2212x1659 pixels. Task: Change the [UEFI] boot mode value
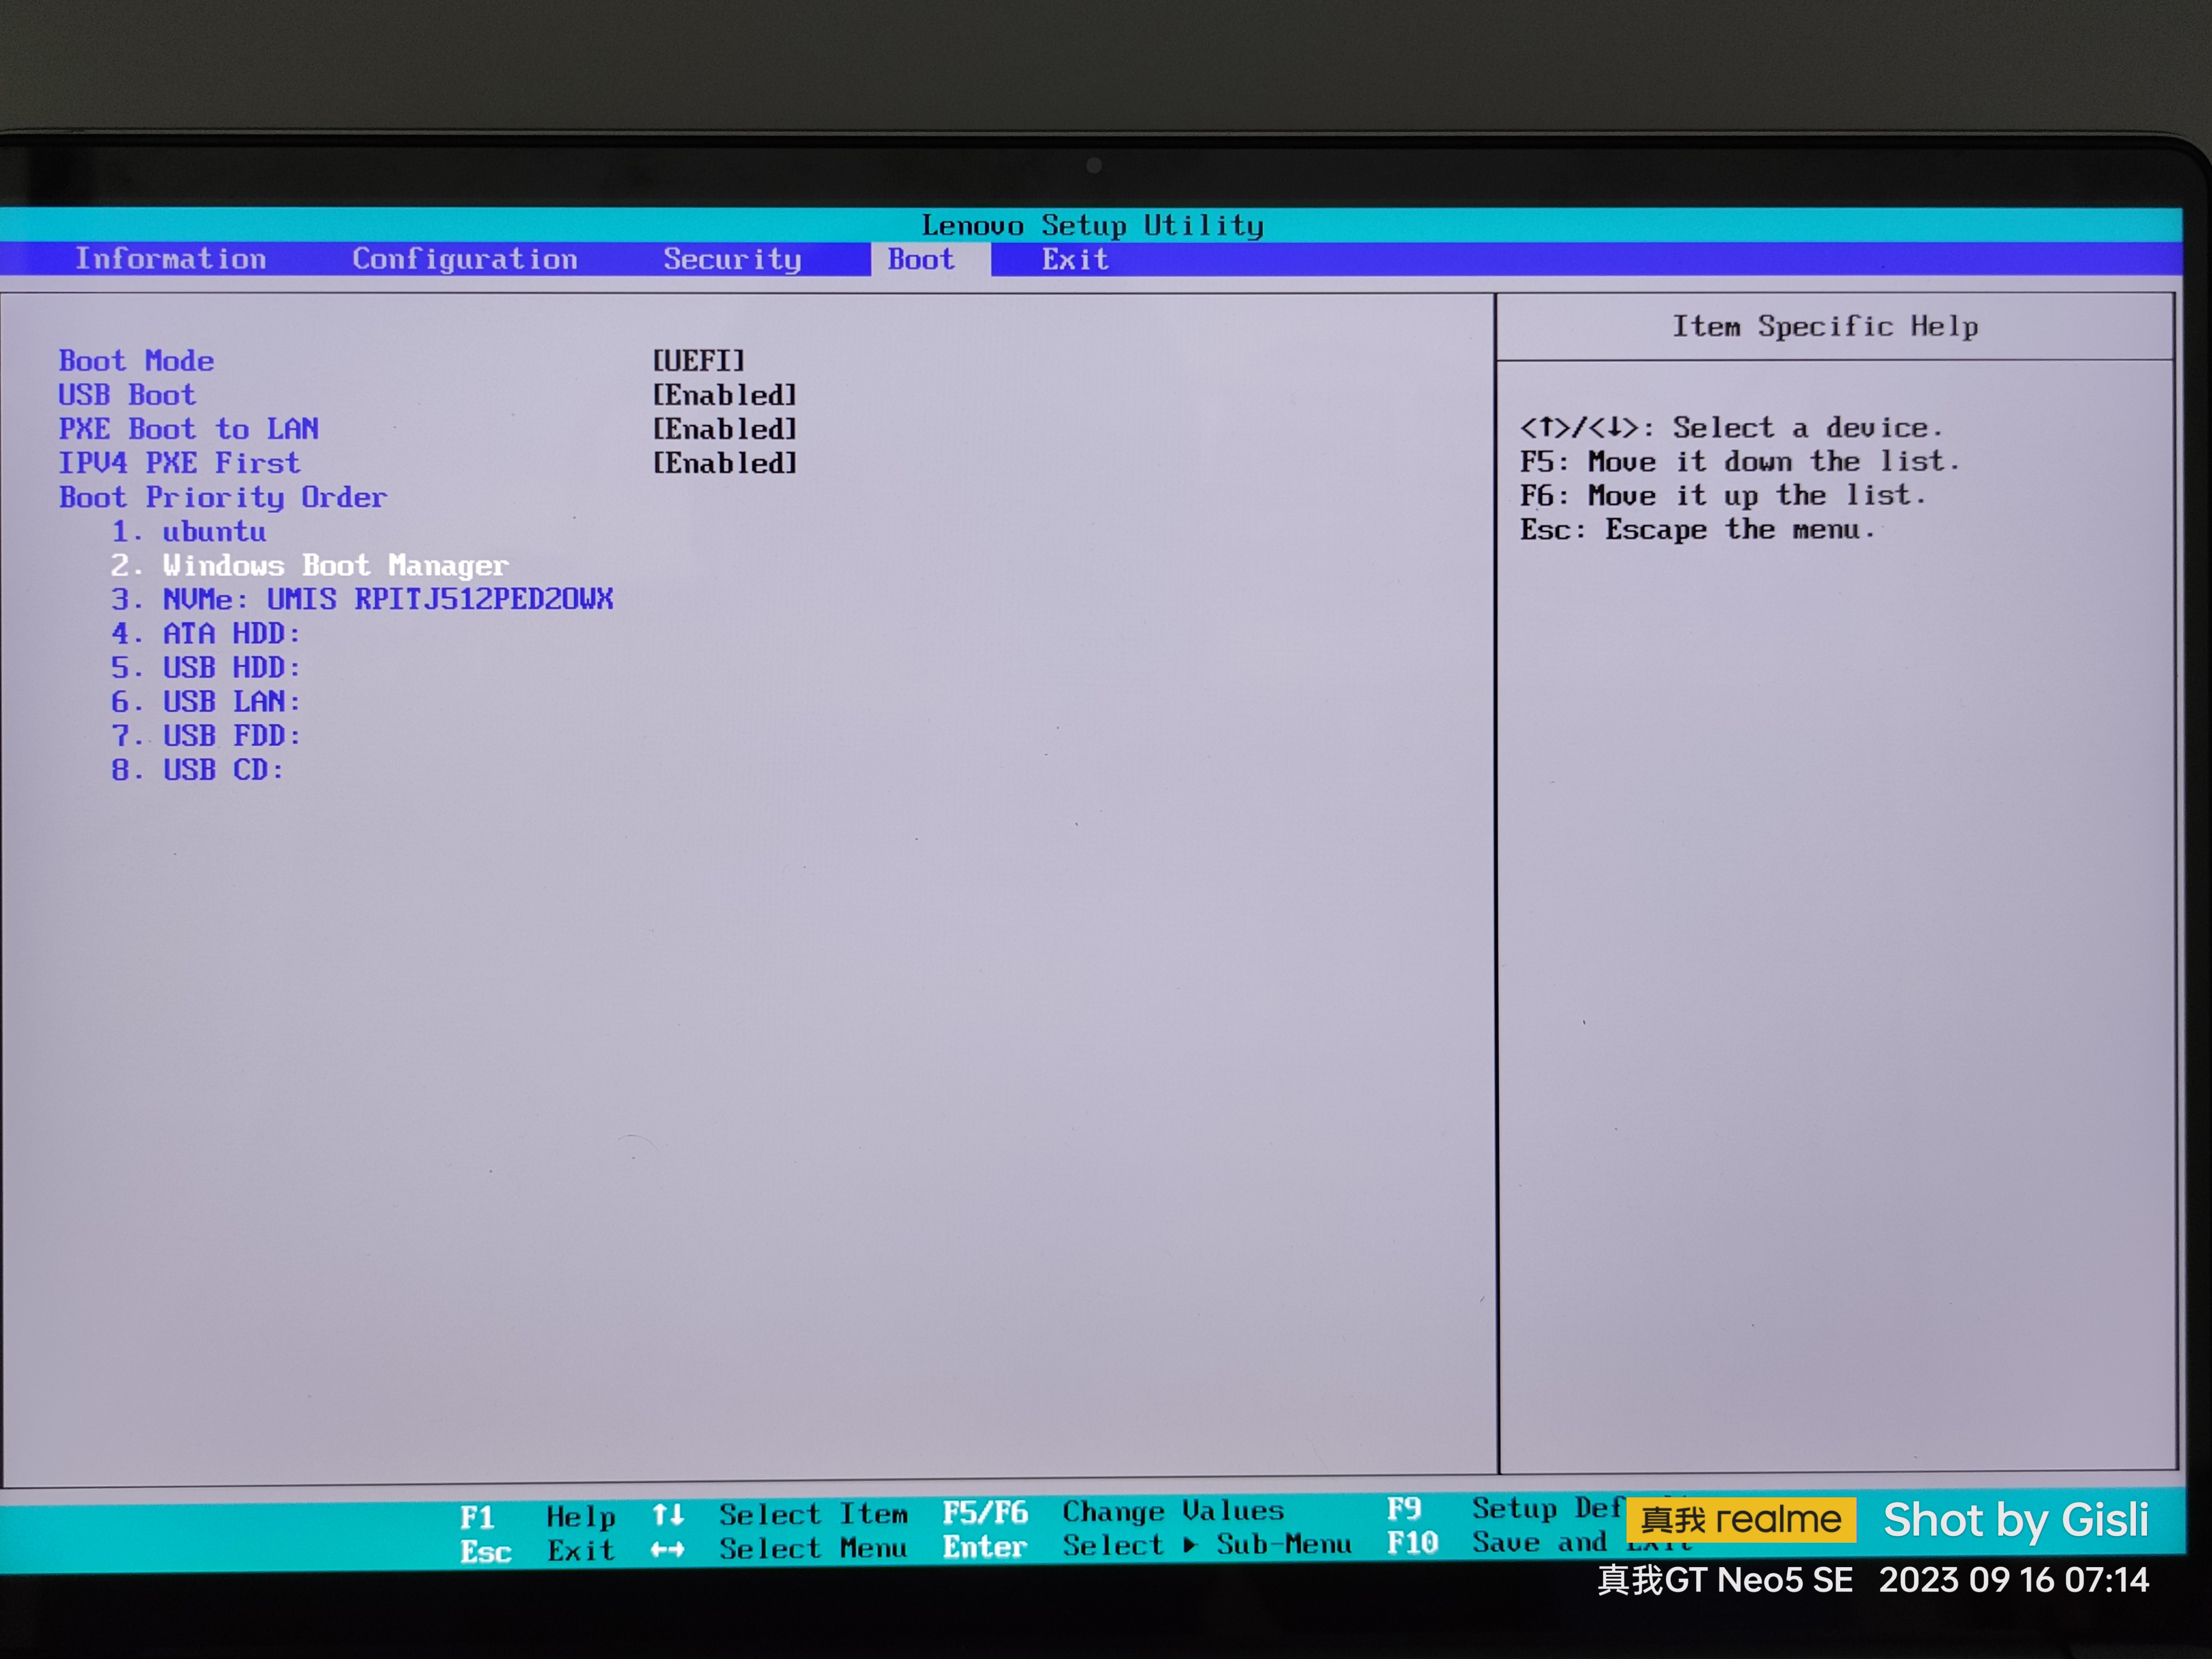click(x=699, y=361)
